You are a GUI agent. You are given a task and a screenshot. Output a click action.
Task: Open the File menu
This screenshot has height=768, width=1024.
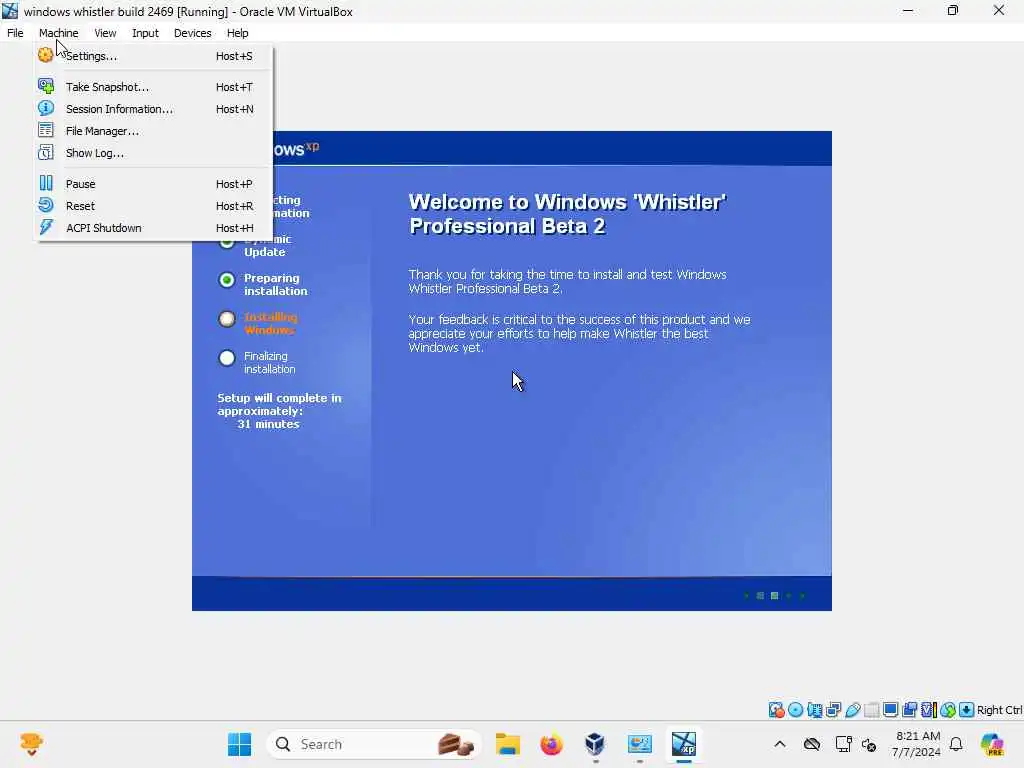[x=15, y=33]
